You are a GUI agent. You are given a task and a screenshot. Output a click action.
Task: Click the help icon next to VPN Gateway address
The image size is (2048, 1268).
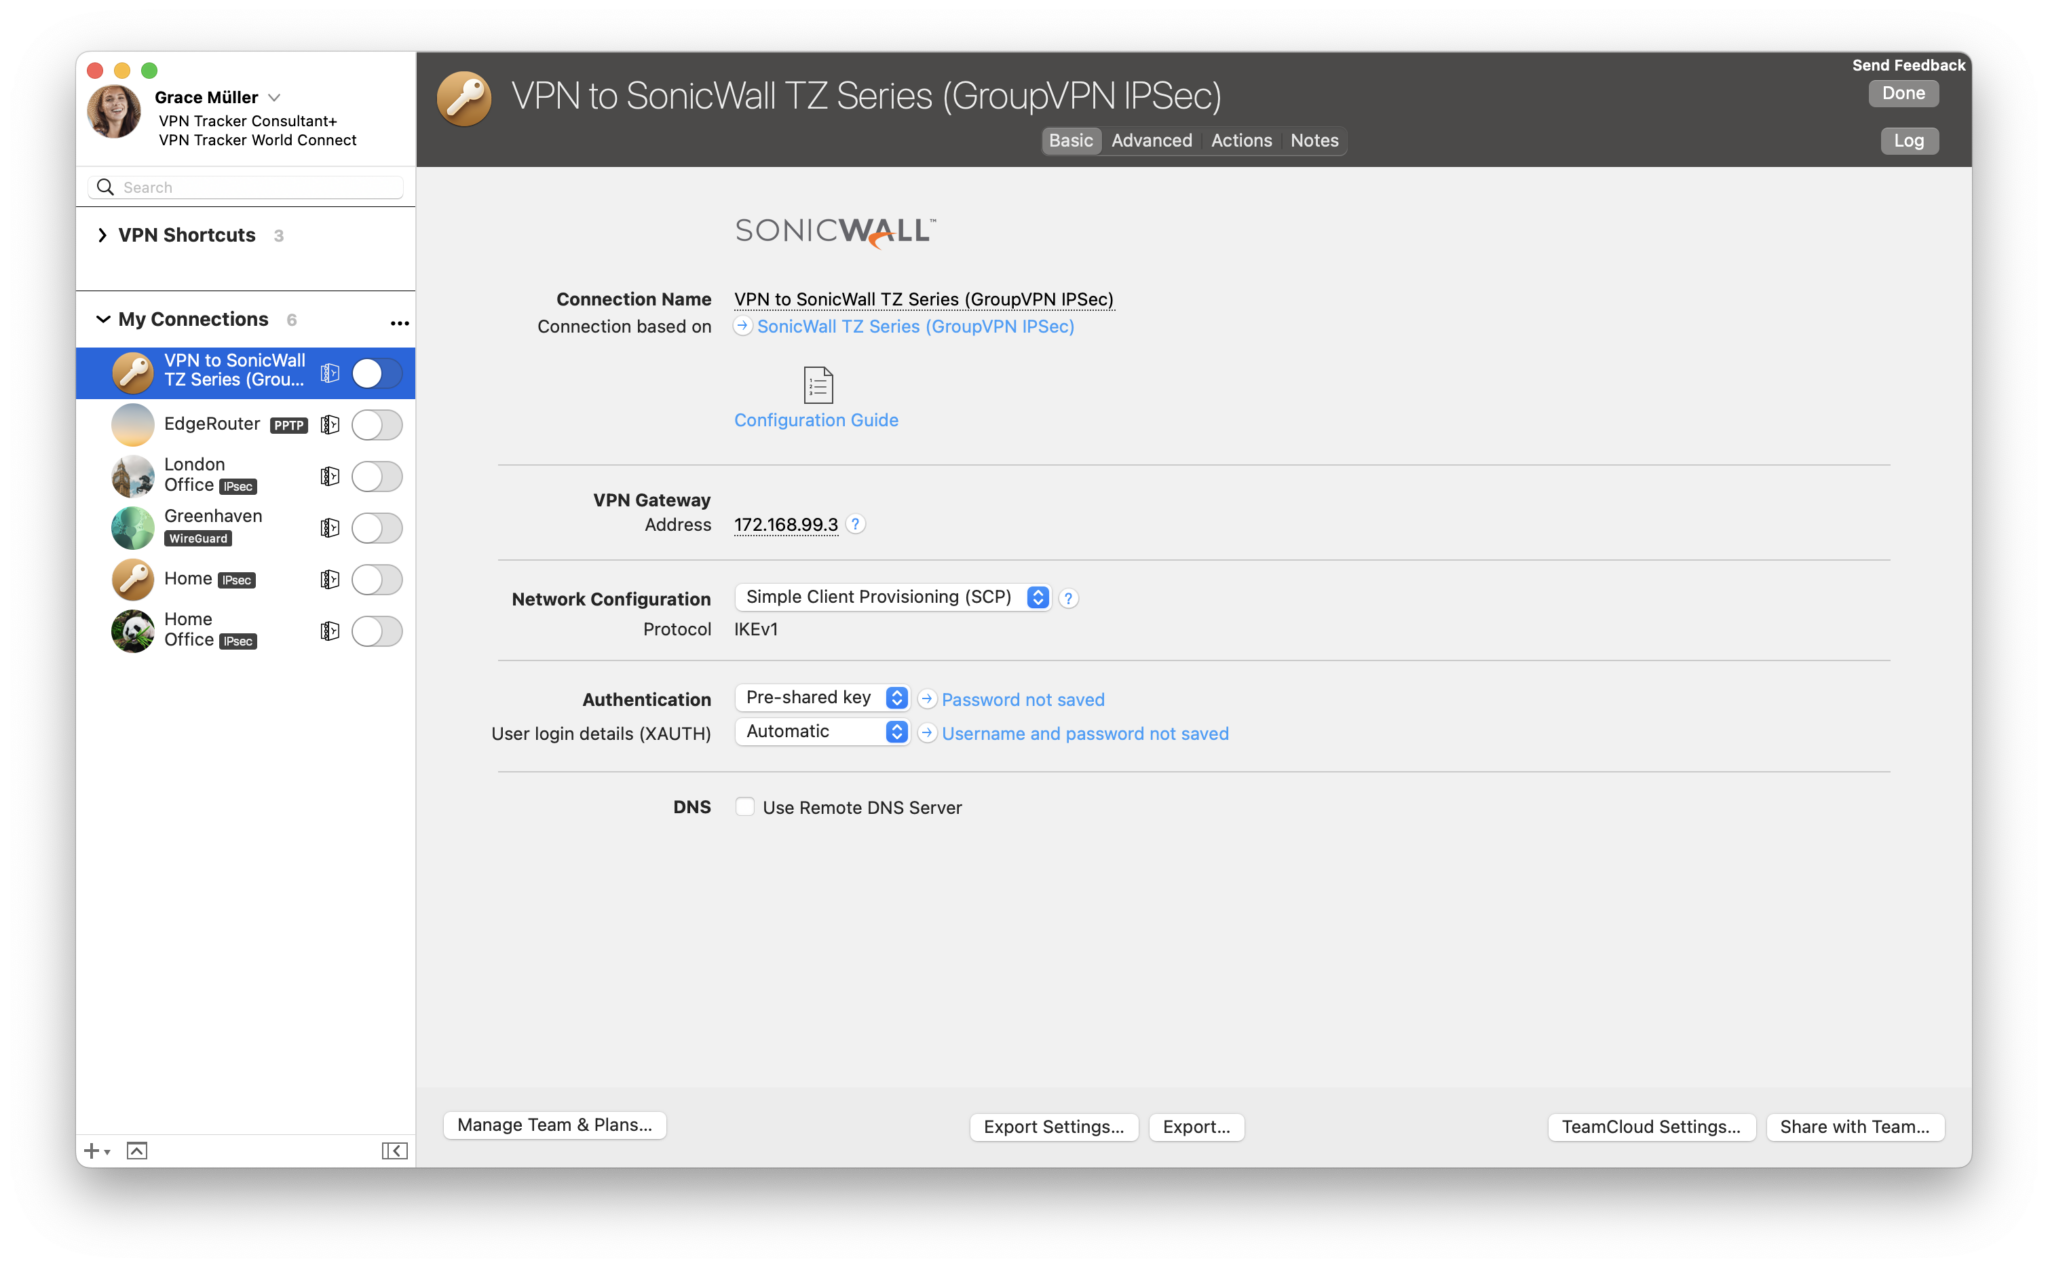pyautogui.click(x=855, y=524)
